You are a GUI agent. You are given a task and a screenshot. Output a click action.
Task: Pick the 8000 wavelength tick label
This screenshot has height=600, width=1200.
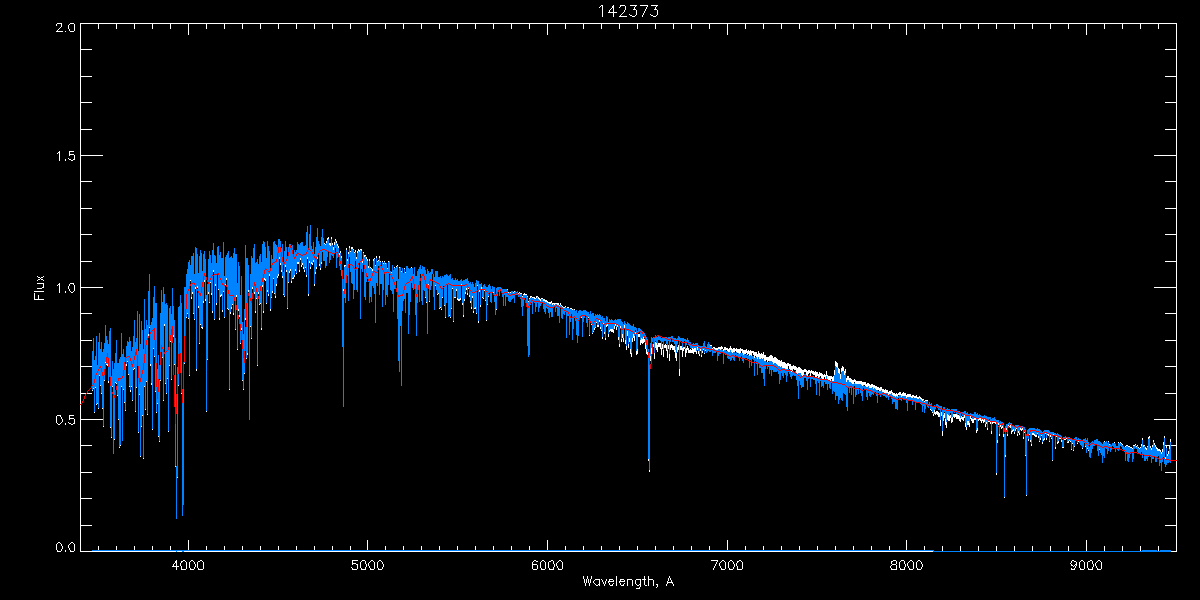(907, 565)
